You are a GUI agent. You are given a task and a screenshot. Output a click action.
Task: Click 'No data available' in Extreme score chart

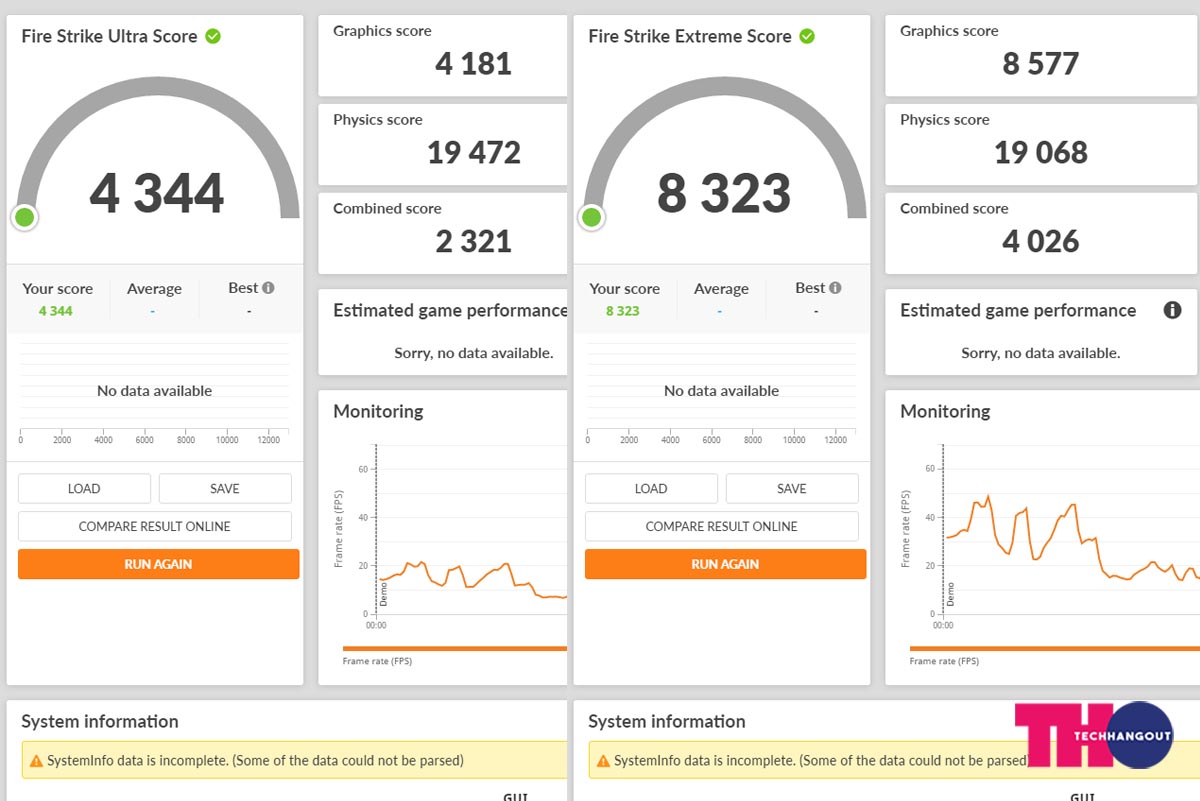point(722,391)
